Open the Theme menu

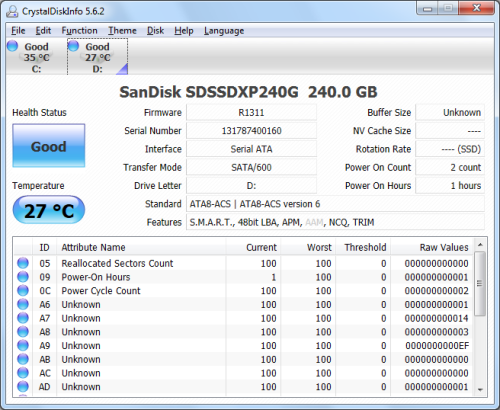click(x=122, y=31)
